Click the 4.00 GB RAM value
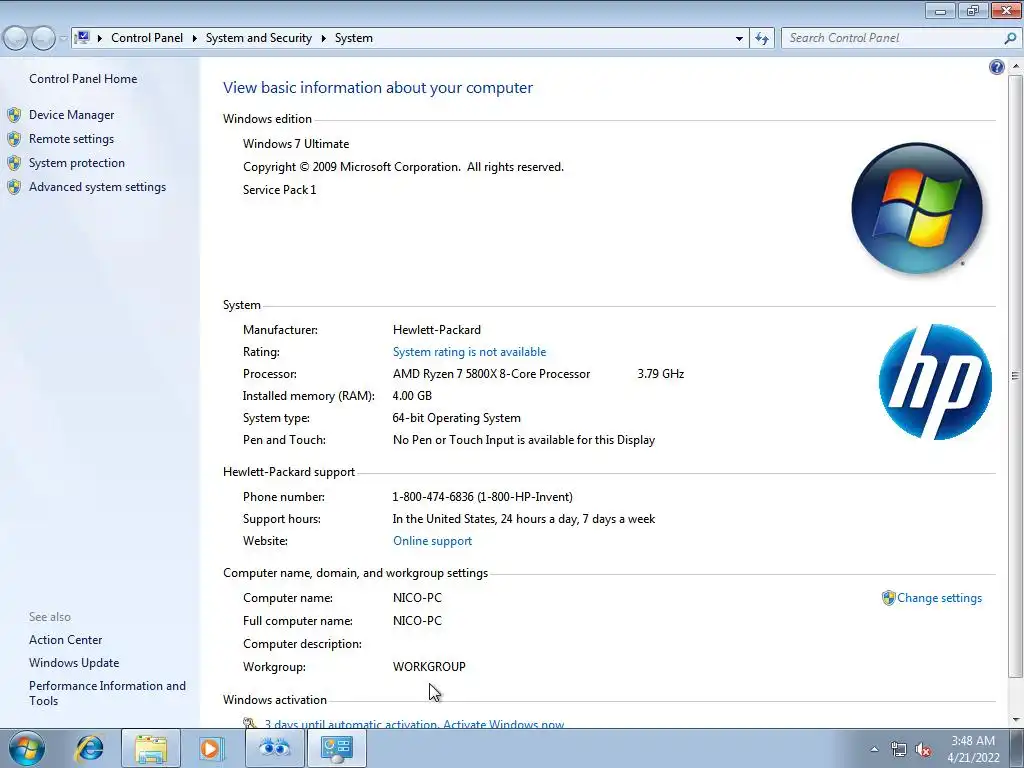Screen dimensions: 1024x768 pos(412,396)
